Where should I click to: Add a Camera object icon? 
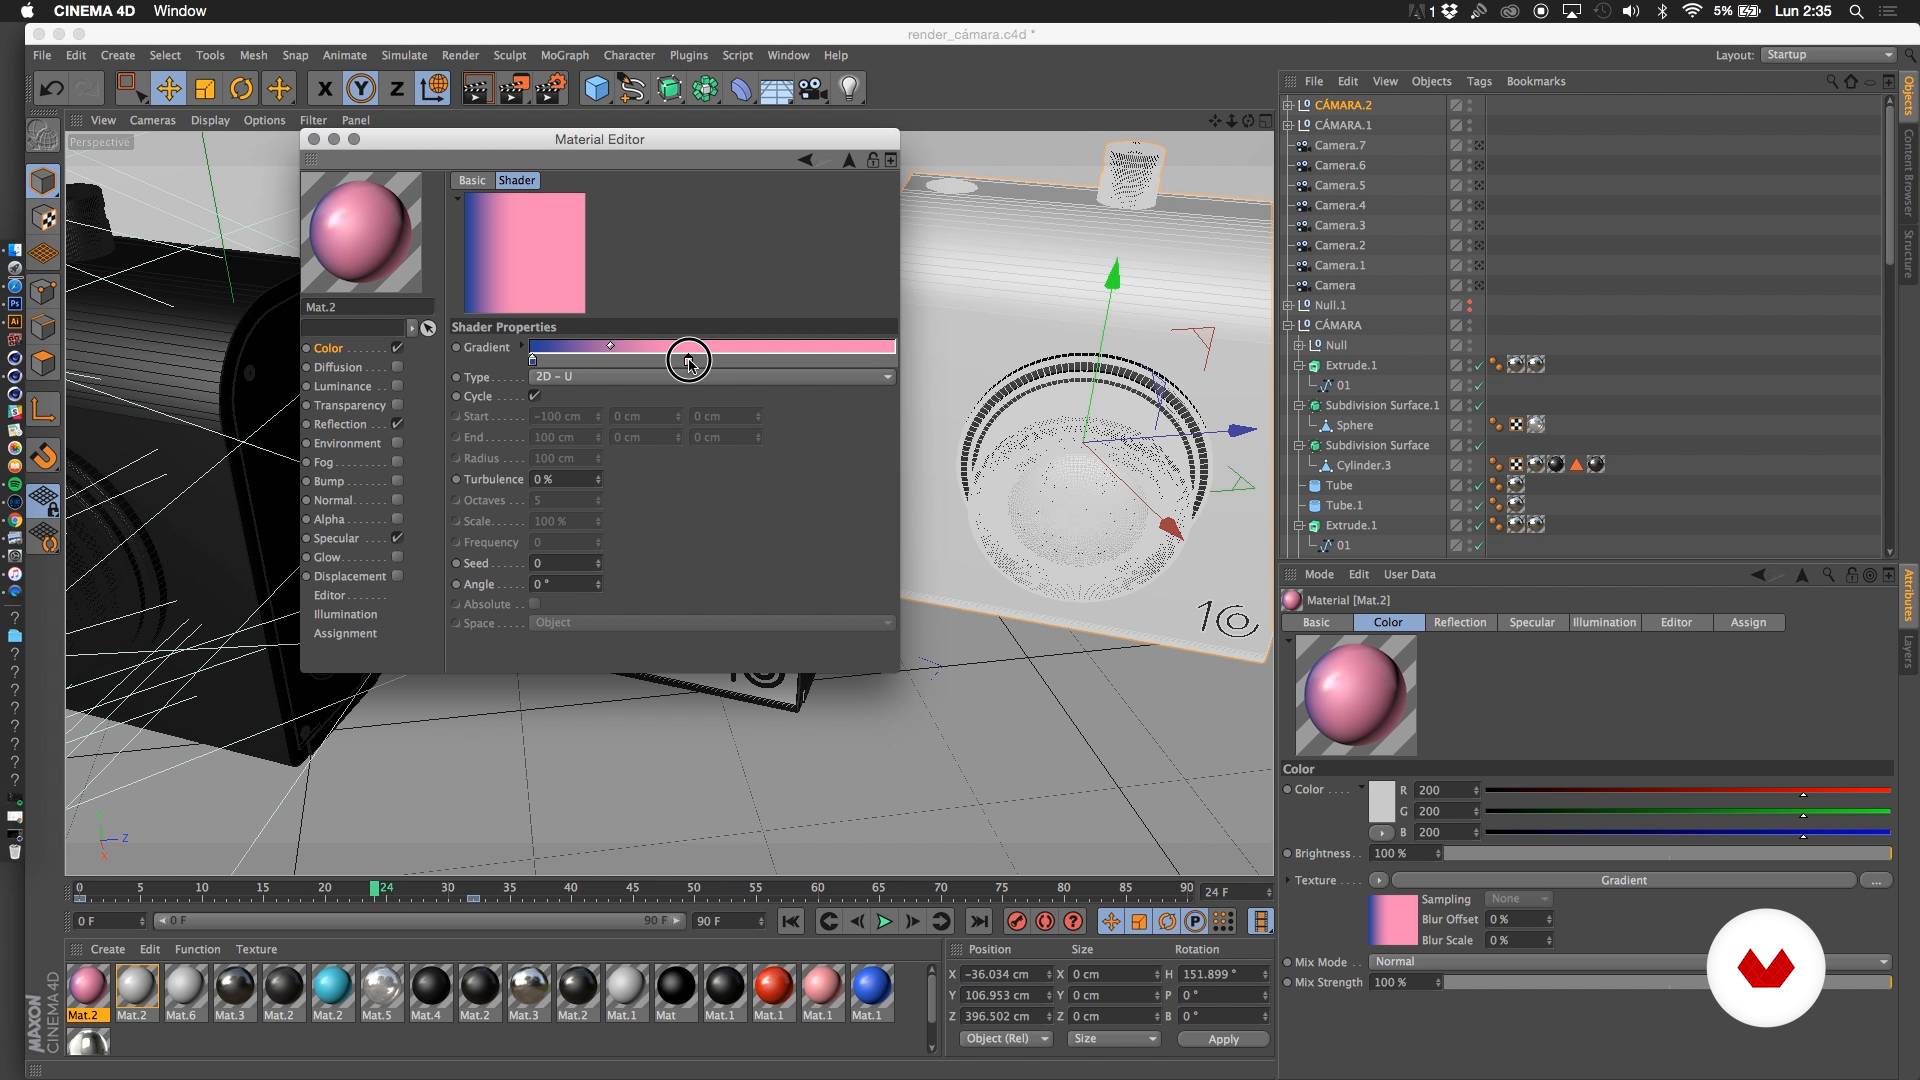813,89
